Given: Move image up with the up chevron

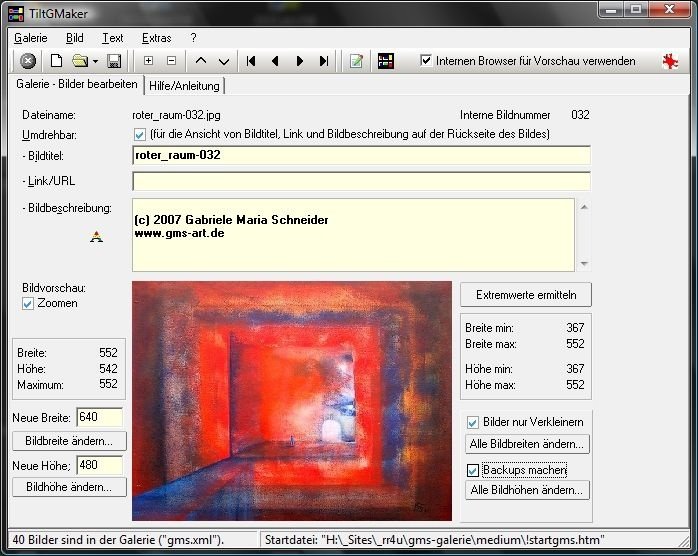Looking at the screenshot, I should tap(201, 61).
